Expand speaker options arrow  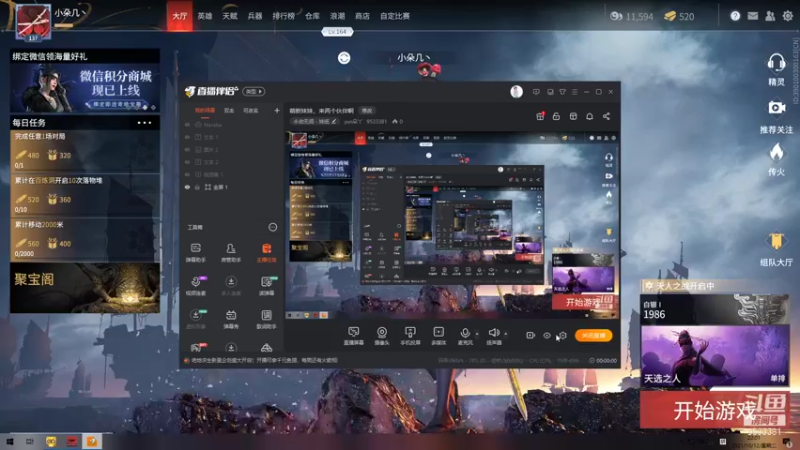(506, 334)
